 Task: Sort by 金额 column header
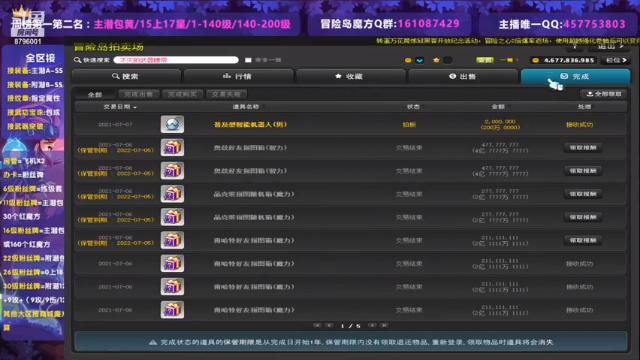(500, 107)
